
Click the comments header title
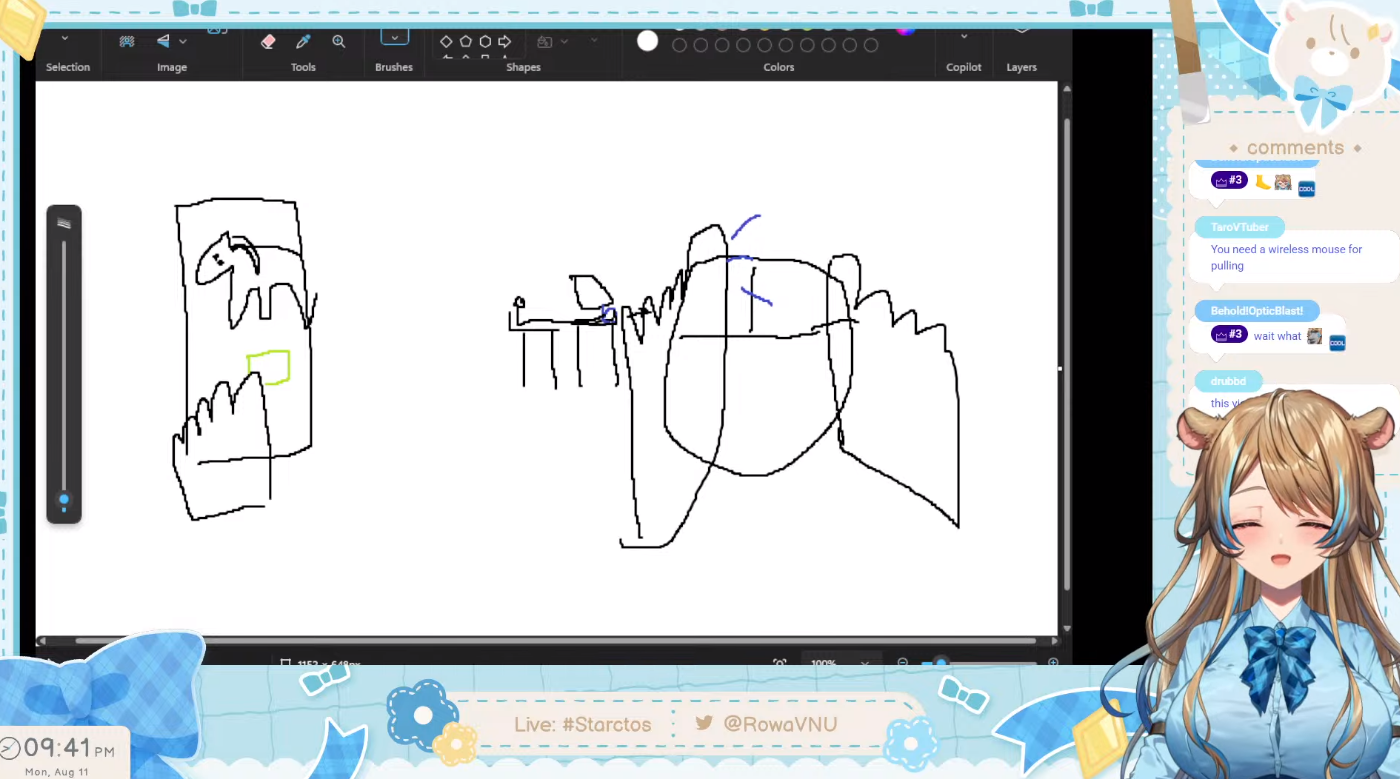pyautogui.click(x=1295, y=148)
